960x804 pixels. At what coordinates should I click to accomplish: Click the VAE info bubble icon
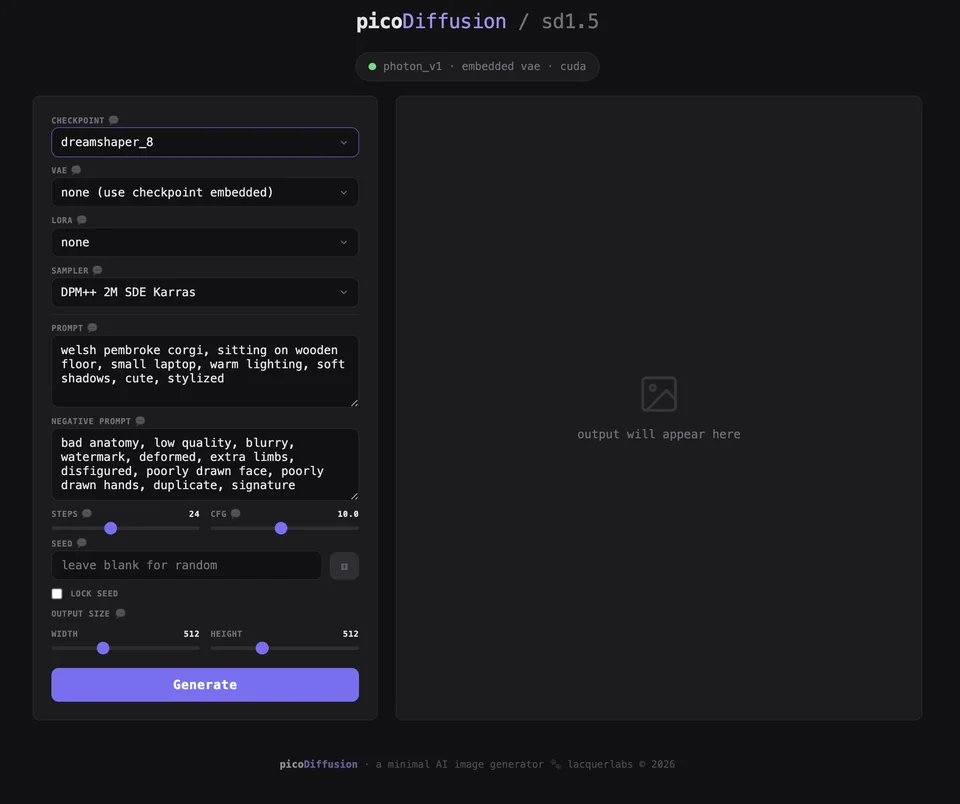77,169
